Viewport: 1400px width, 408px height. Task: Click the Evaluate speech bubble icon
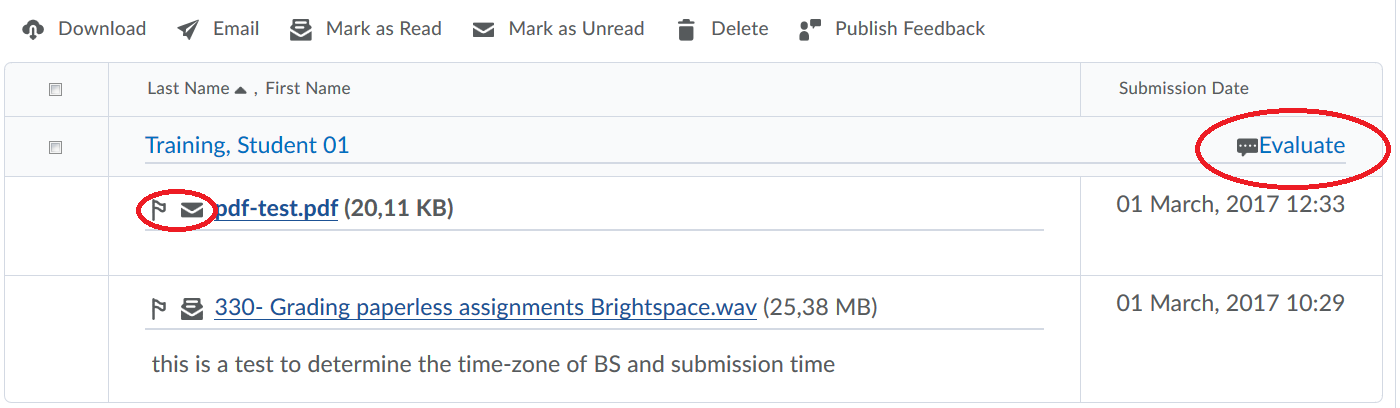pos(1247,147)
